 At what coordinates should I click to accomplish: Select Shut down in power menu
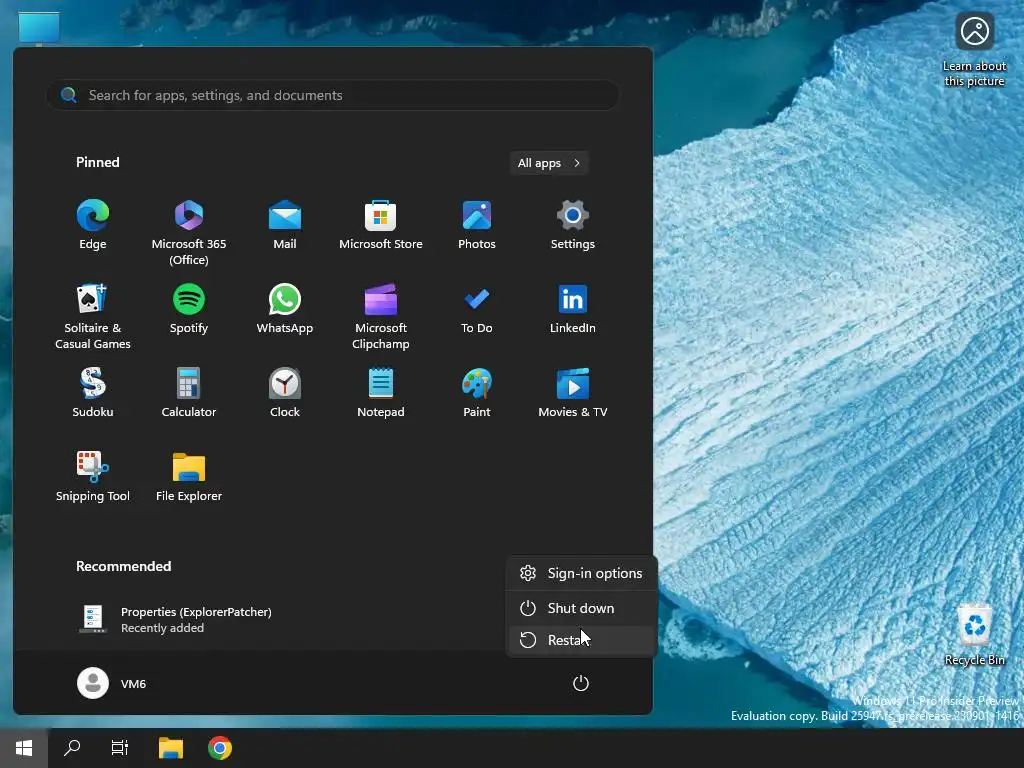[x=581, y=608]
